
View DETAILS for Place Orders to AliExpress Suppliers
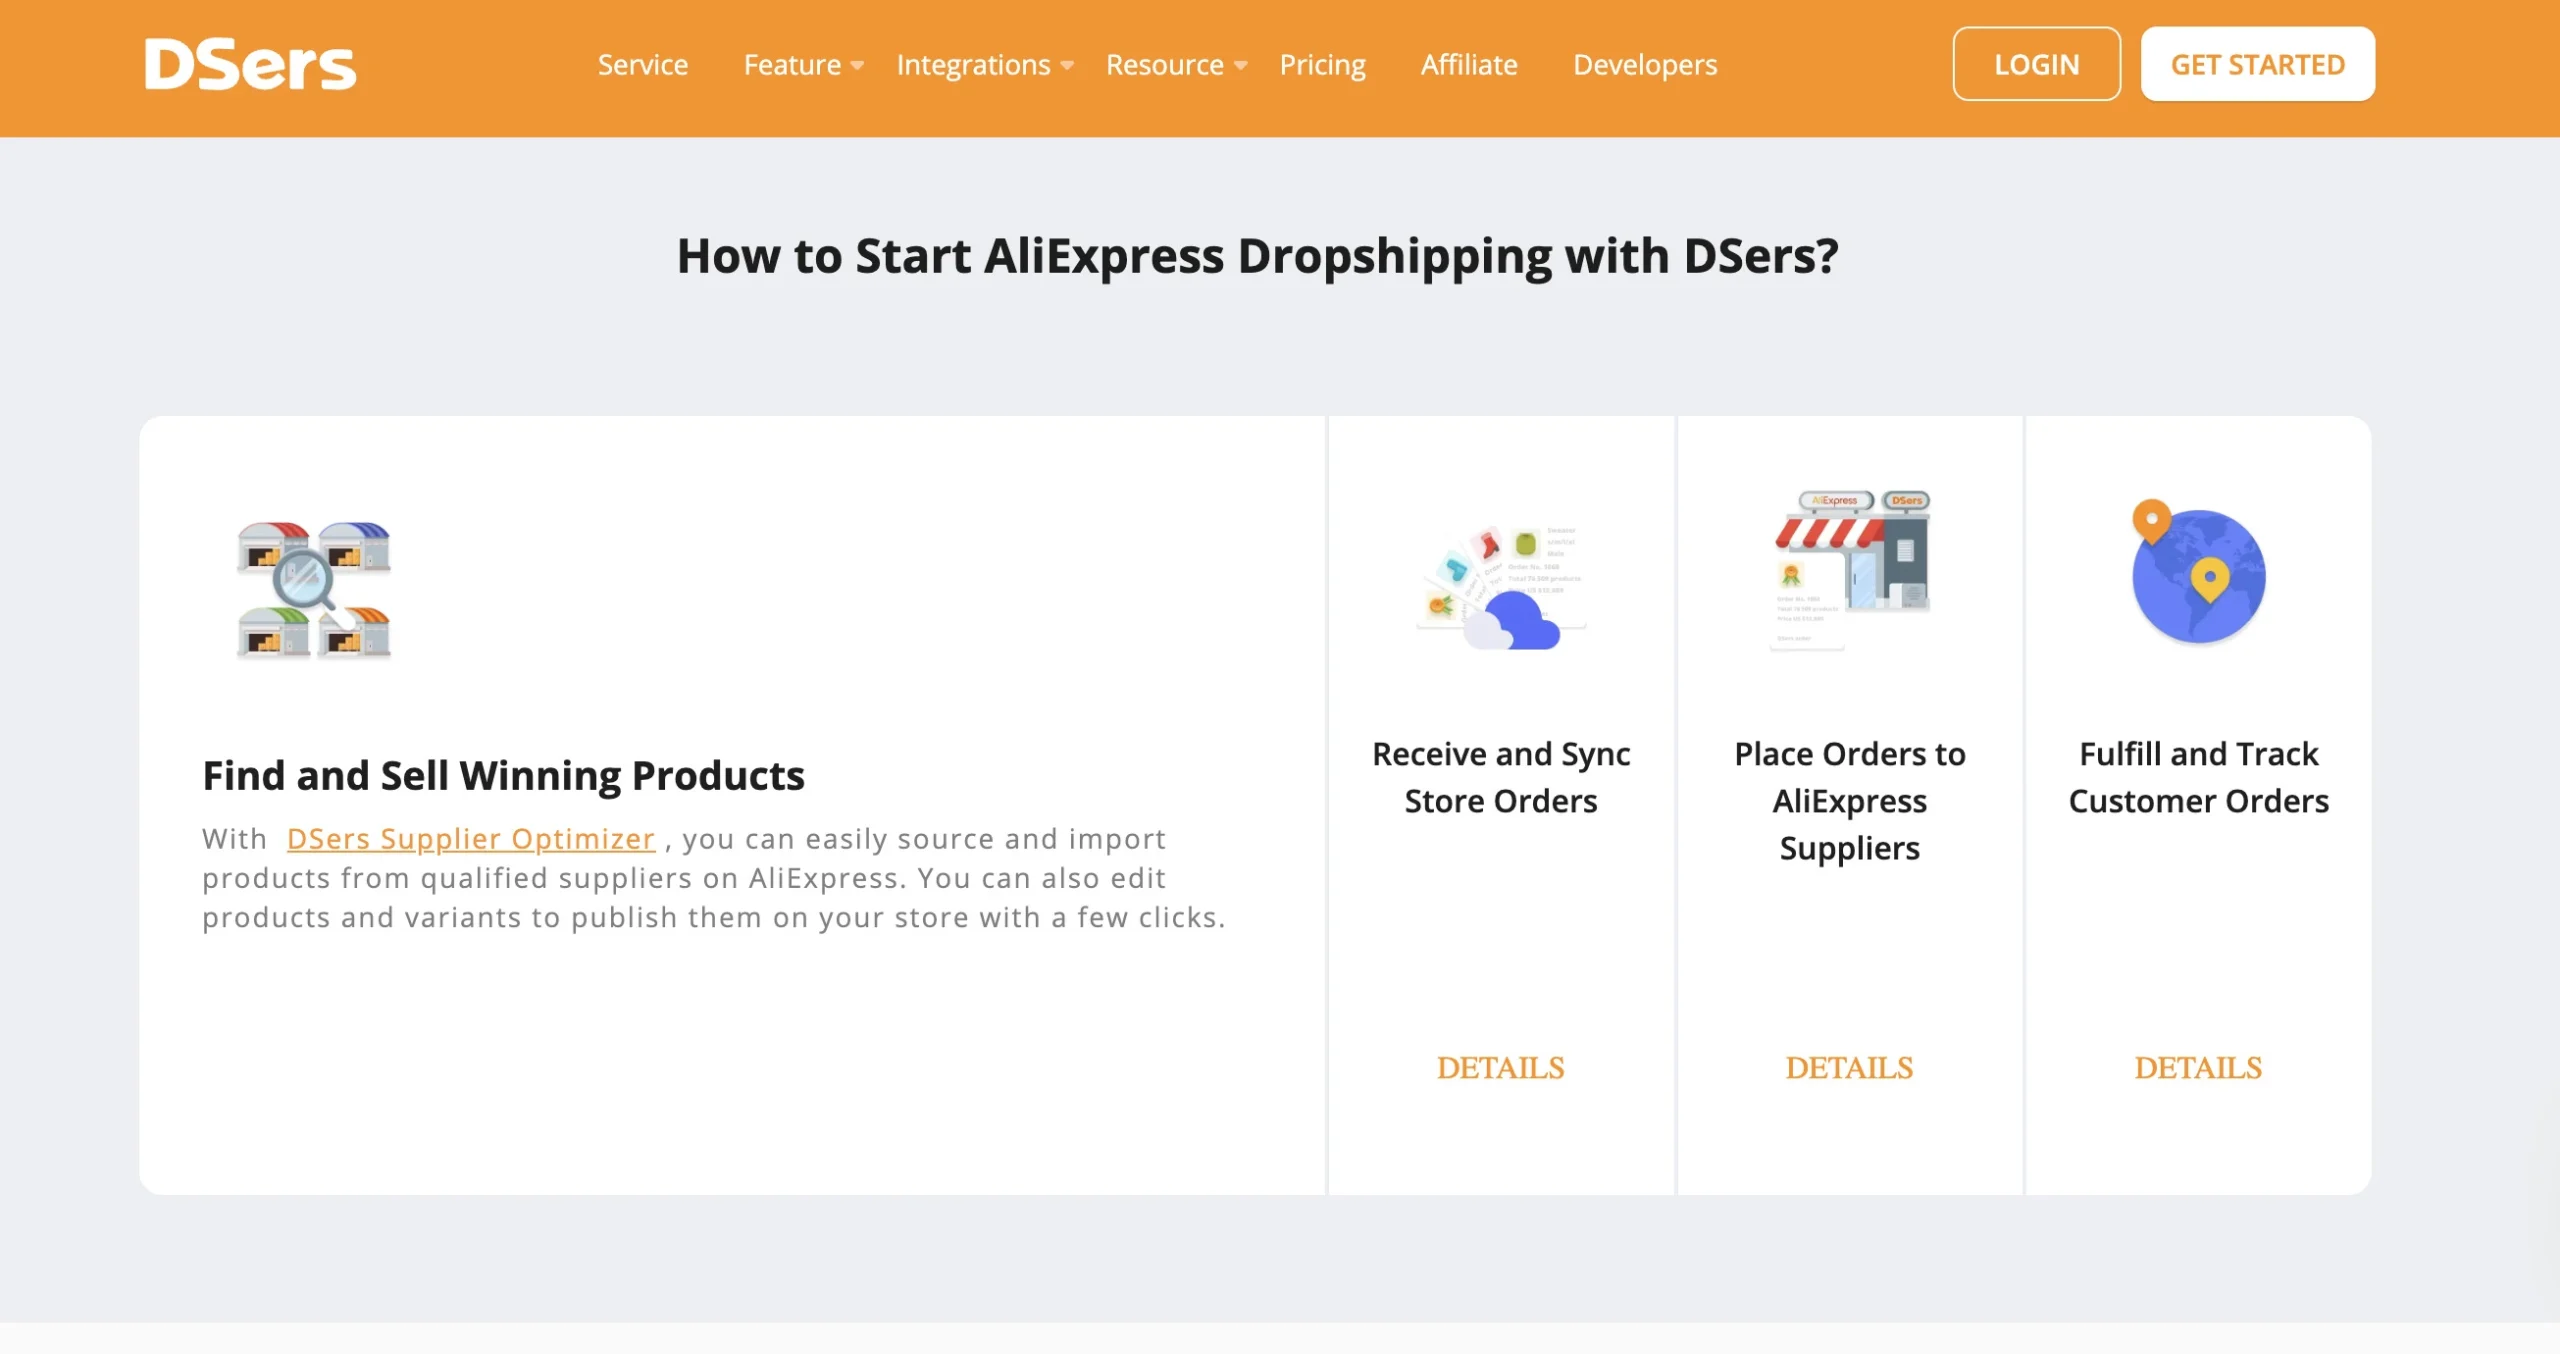[x=1849, y=1068]
